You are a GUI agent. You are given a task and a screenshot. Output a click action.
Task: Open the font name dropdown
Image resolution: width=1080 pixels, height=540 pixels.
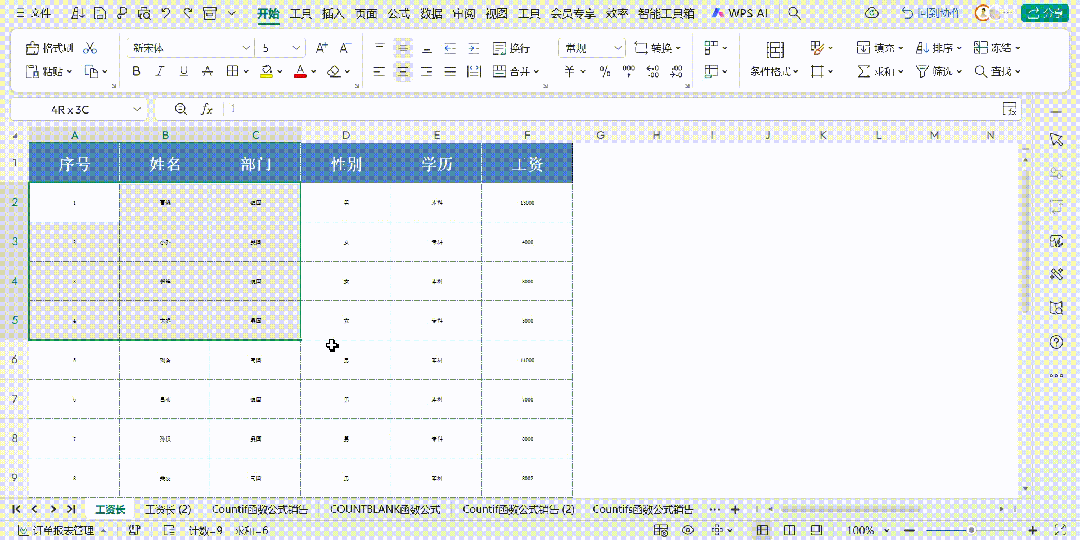pos(246,48)
